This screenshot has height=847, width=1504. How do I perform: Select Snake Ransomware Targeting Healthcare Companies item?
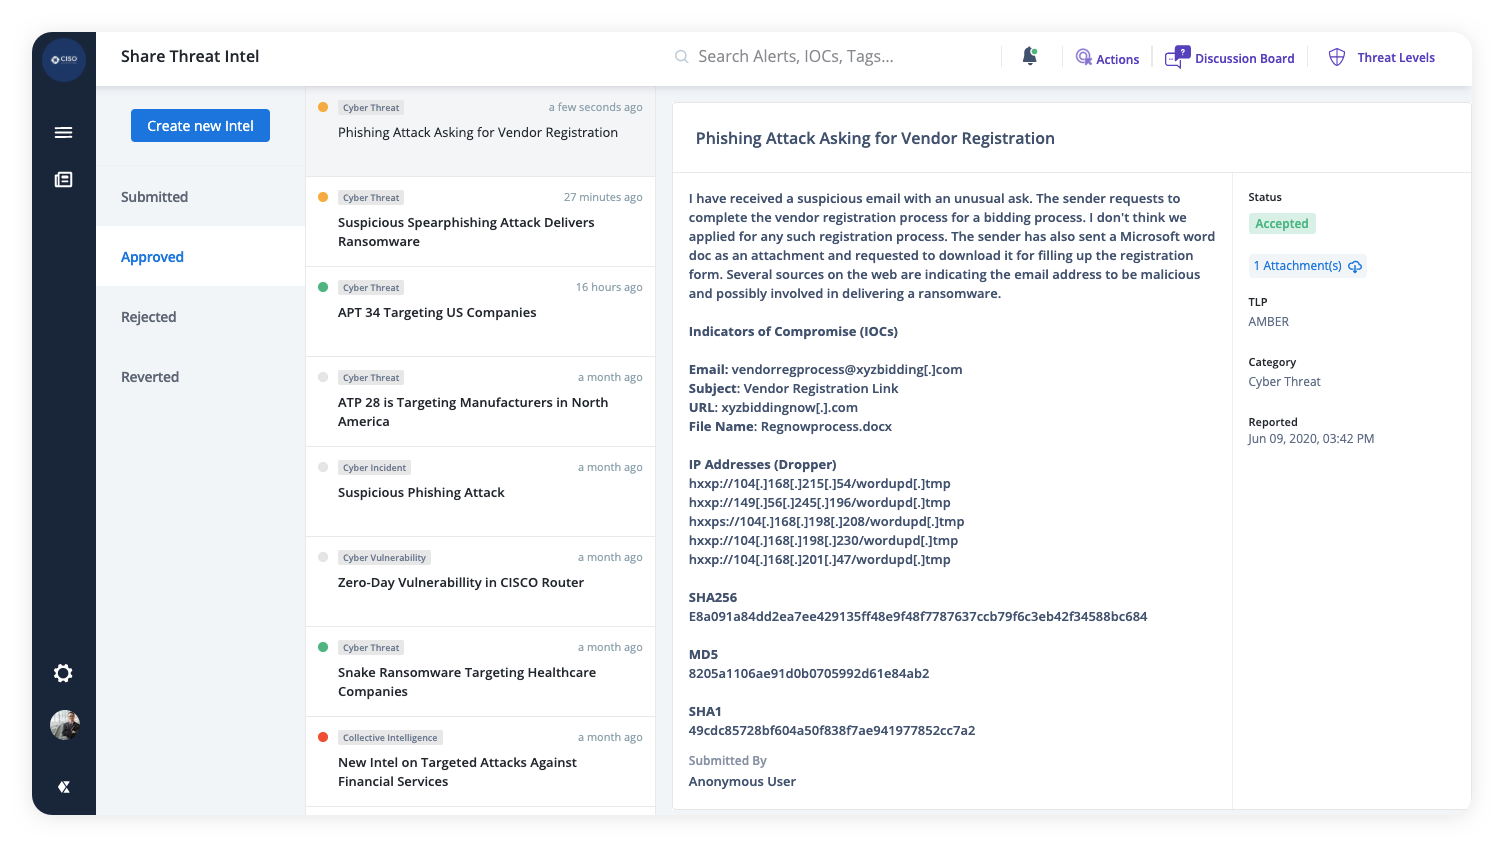click(480, 672)
